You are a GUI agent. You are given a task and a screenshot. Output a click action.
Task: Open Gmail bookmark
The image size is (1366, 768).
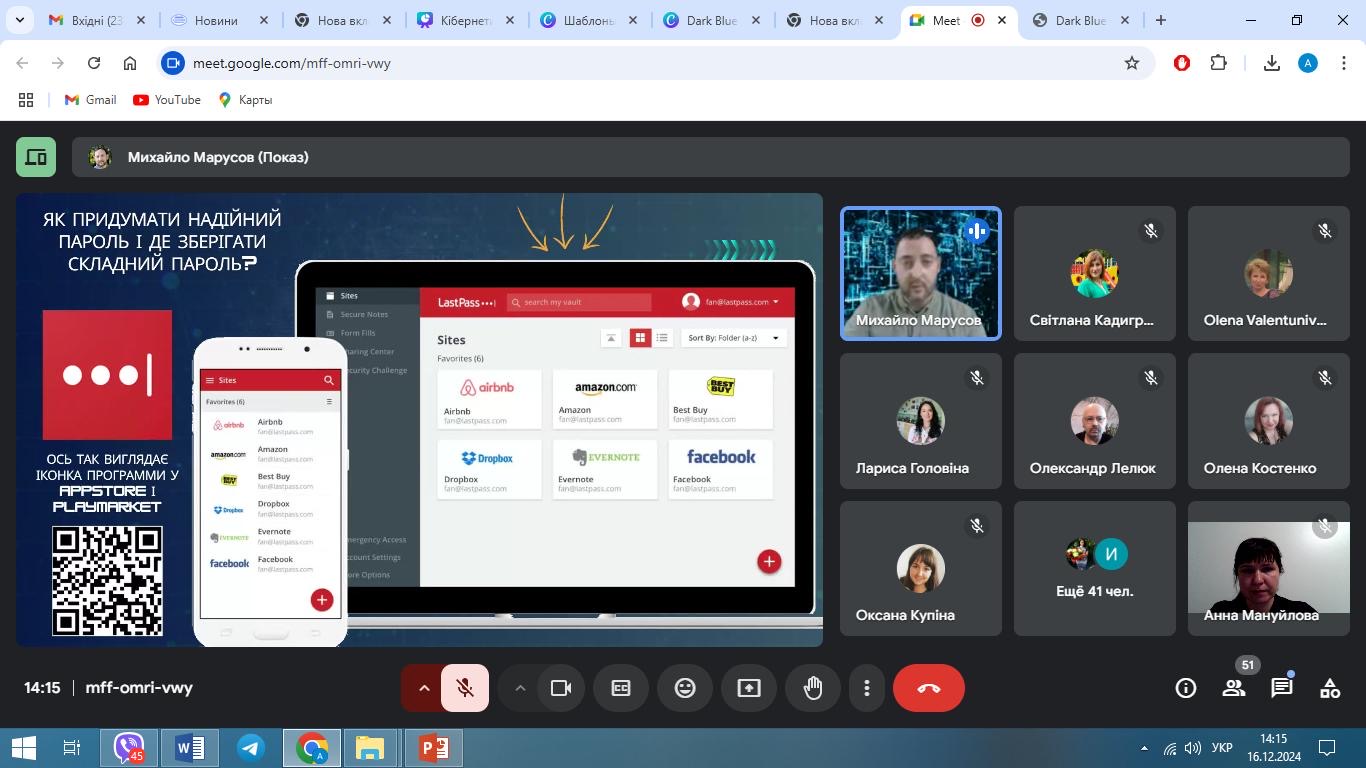pos(90,100)
